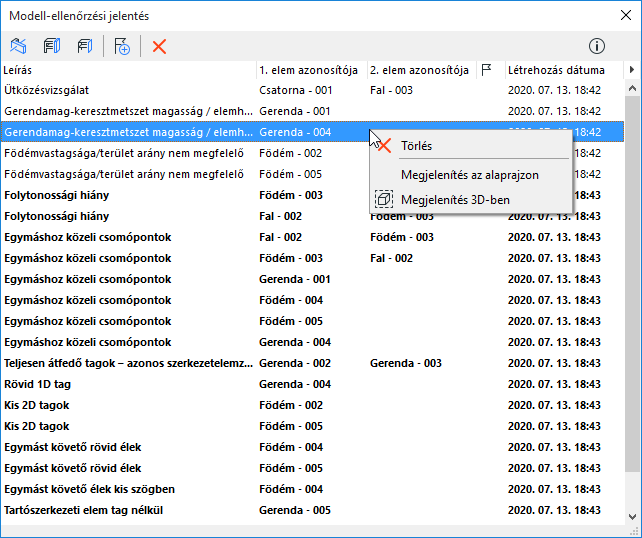Select Egymáshoz közeli csomópontok Födém - 003 row

[313, 258]
